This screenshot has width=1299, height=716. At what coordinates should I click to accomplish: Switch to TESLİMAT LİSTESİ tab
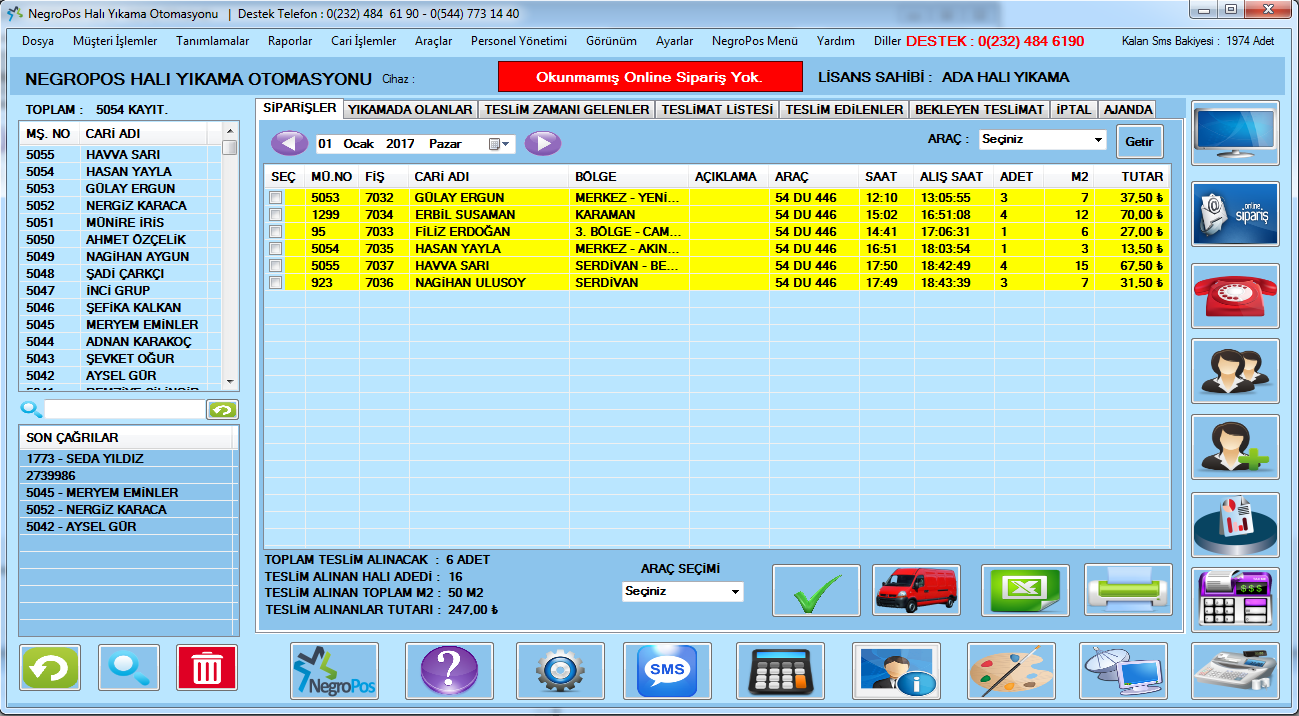[x=717, y=110]
